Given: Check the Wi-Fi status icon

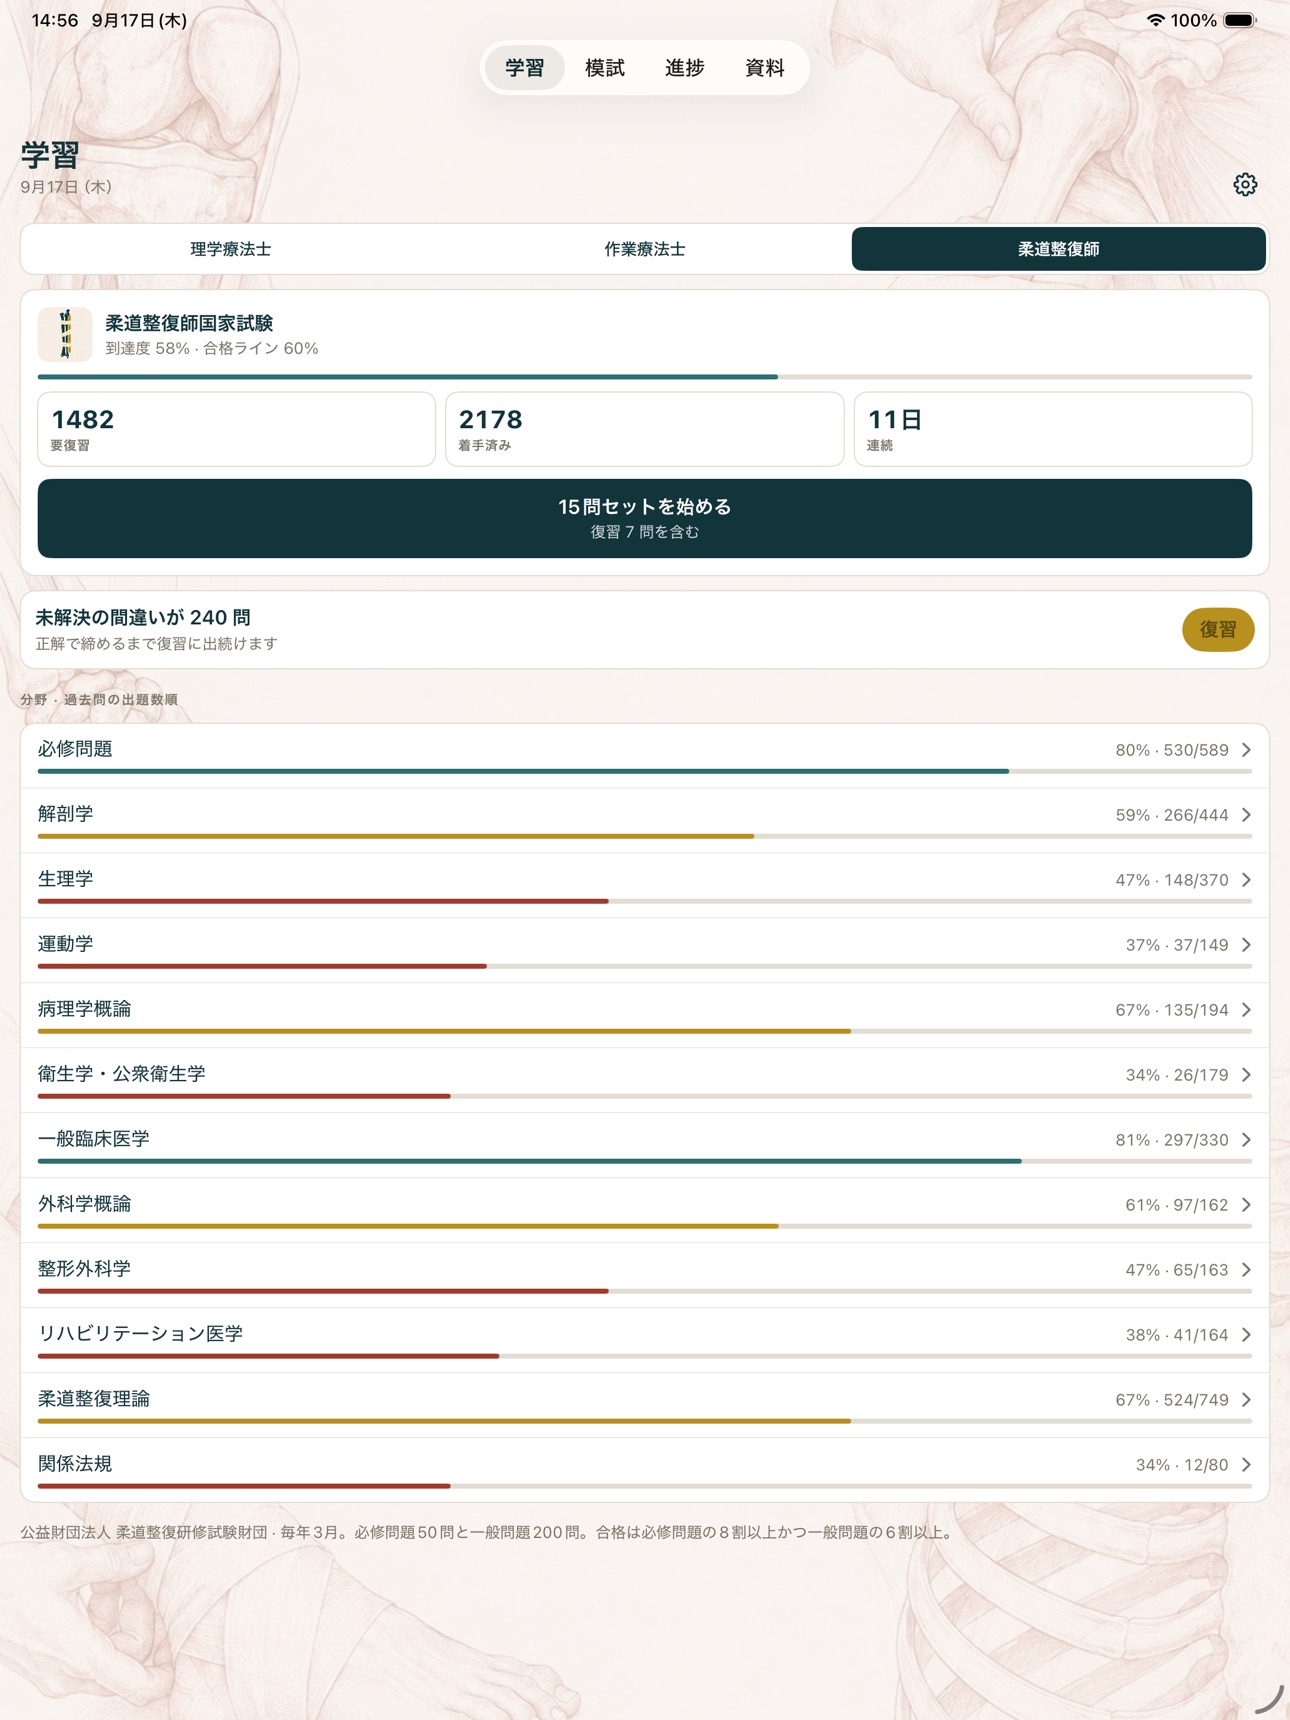Looking at the screenshot, I should click(1155, 20).
